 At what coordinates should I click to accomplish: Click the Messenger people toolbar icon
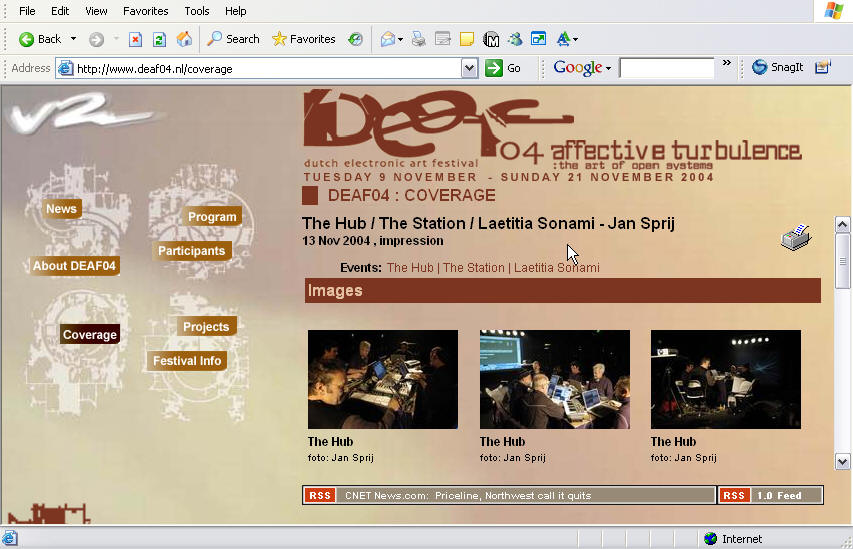point(515,39)
